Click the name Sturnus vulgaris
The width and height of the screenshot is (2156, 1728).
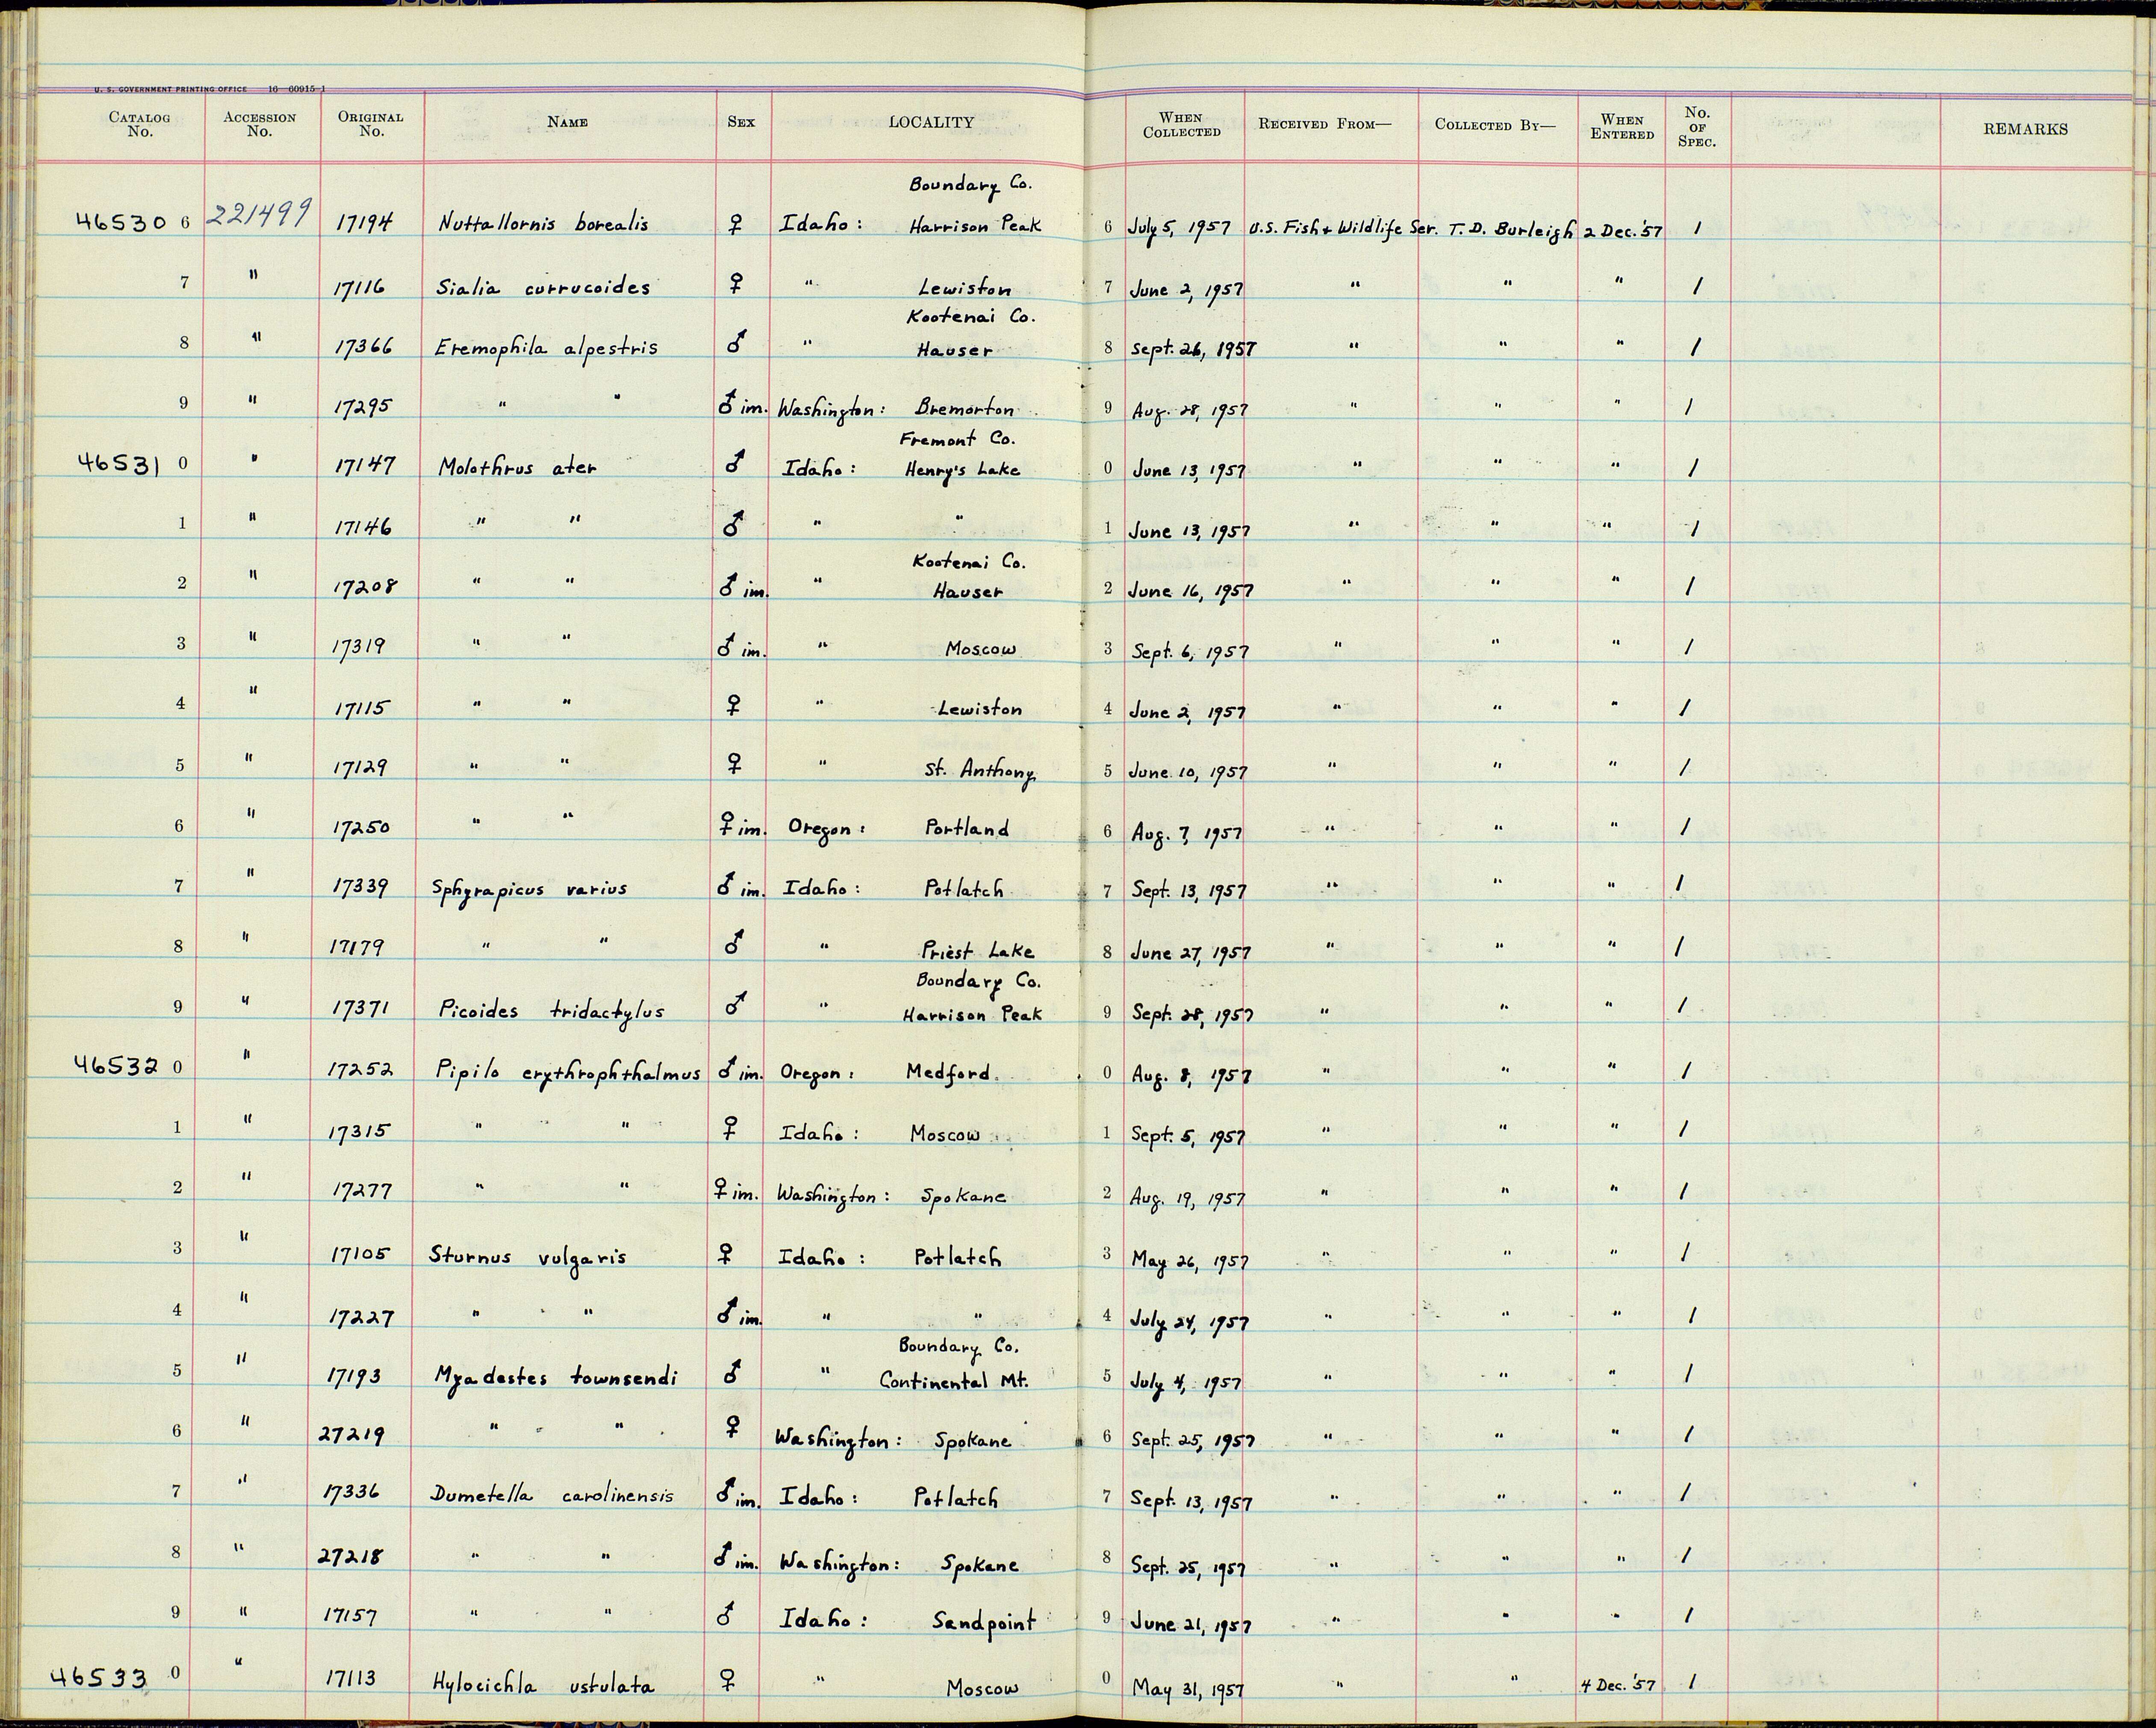pyautogui.click(x=528, y=1257)
